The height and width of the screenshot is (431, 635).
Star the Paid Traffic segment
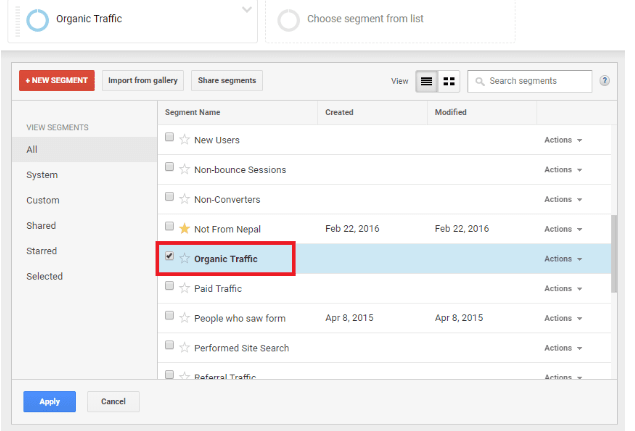[x=184, y=288]
